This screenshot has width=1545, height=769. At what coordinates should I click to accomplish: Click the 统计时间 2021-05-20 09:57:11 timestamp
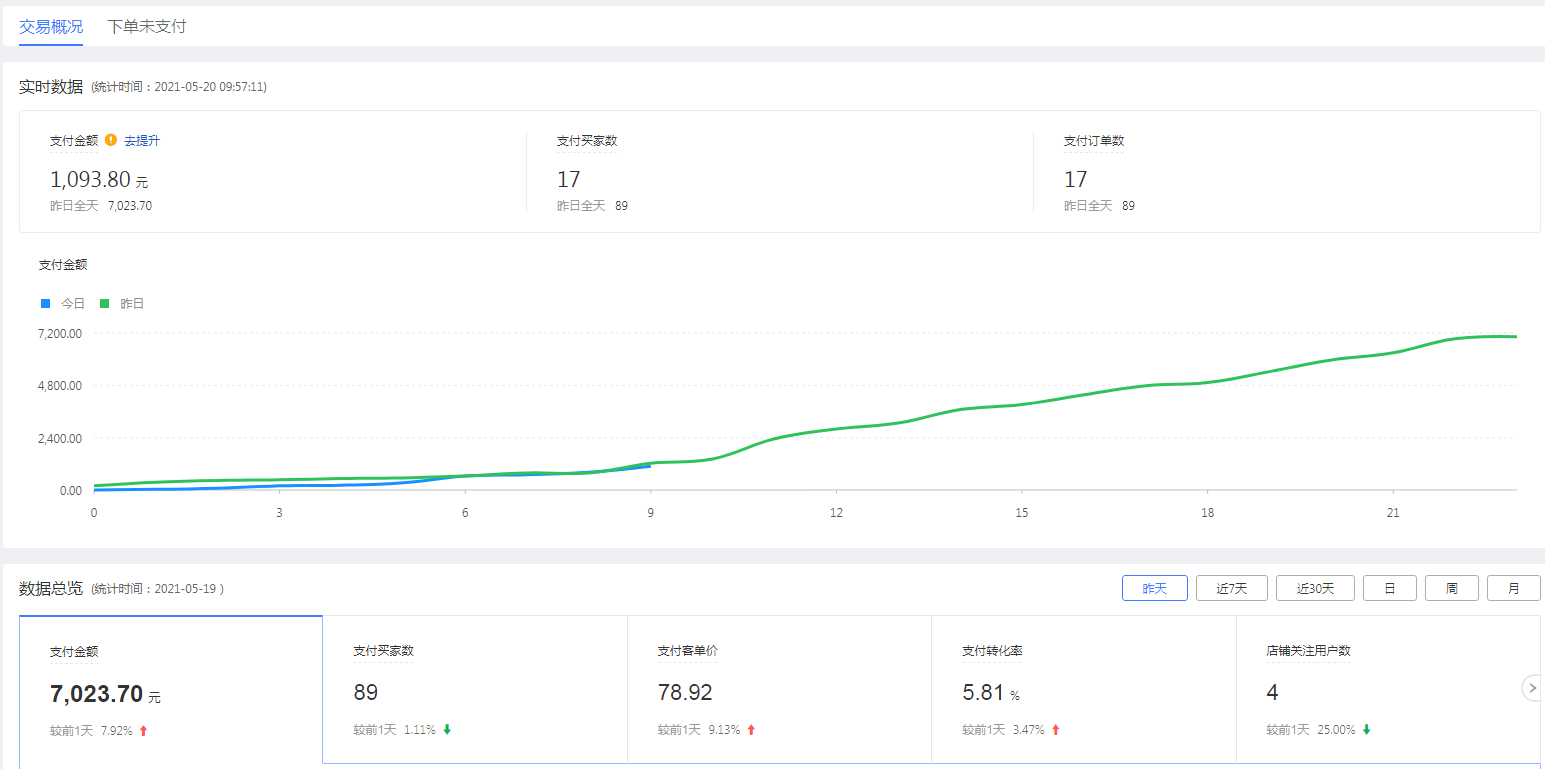click(179, 87)
